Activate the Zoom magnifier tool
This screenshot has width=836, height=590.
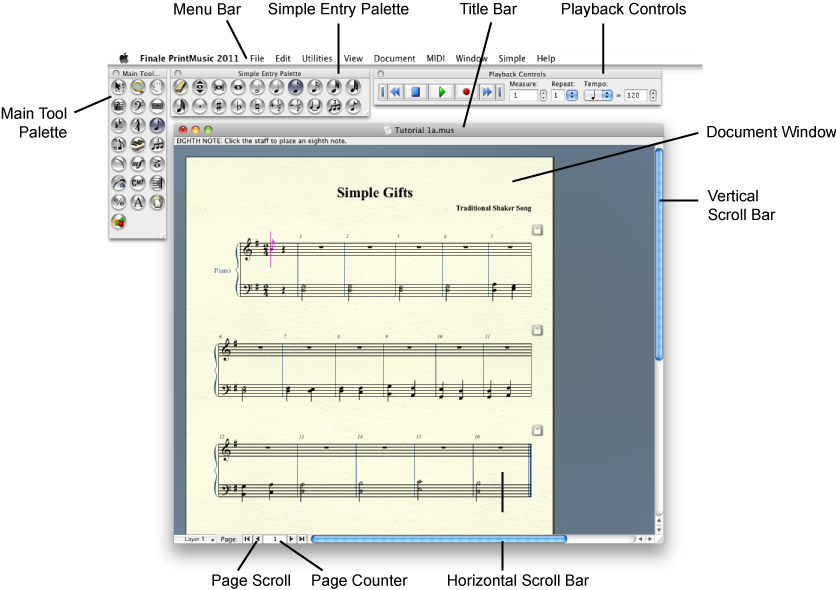(138, 87)
